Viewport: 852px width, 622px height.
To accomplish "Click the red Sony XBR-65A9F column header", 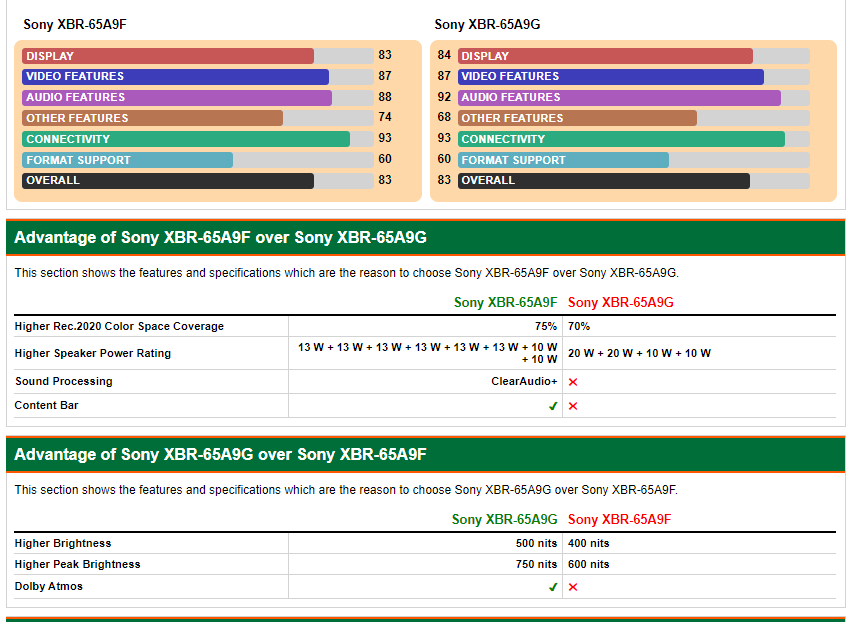I will click(x=619, y=519).
